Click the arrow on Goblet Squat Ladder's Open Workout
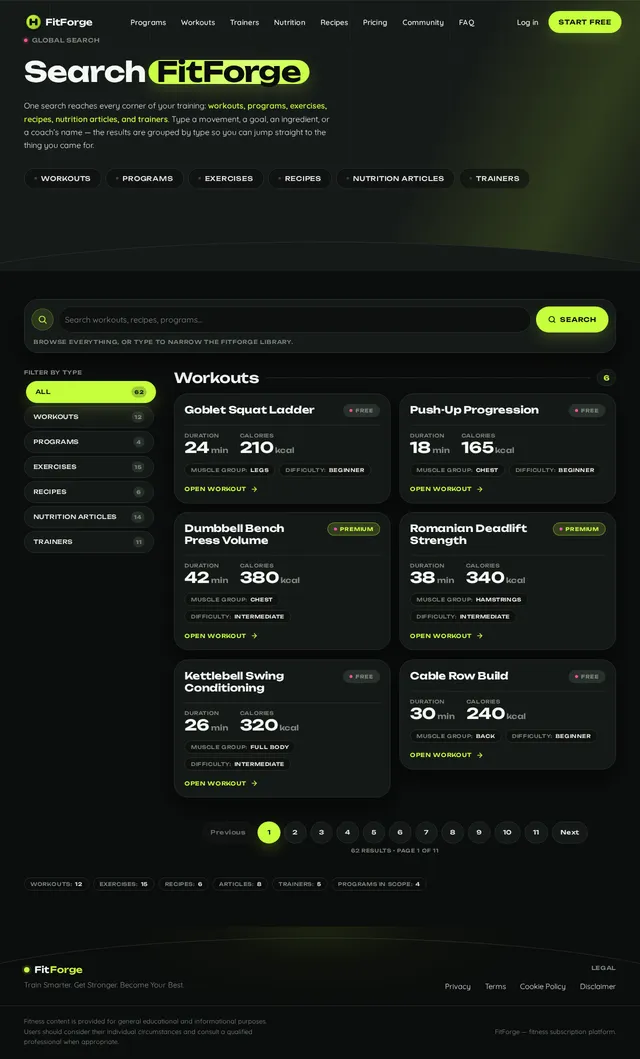 pos(255,489)
